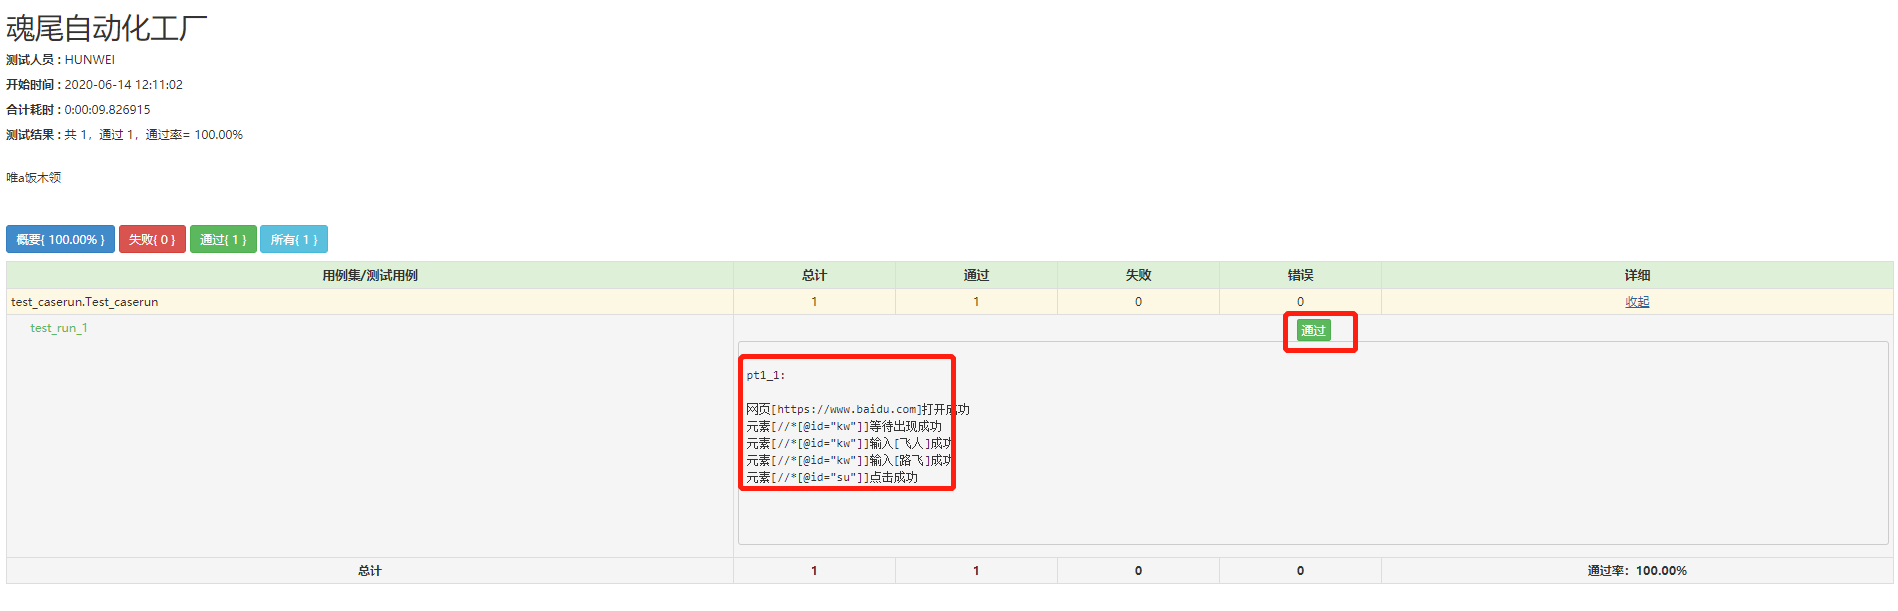Click the 通过 column header
1898x611 pixels.
pos(976,275)
